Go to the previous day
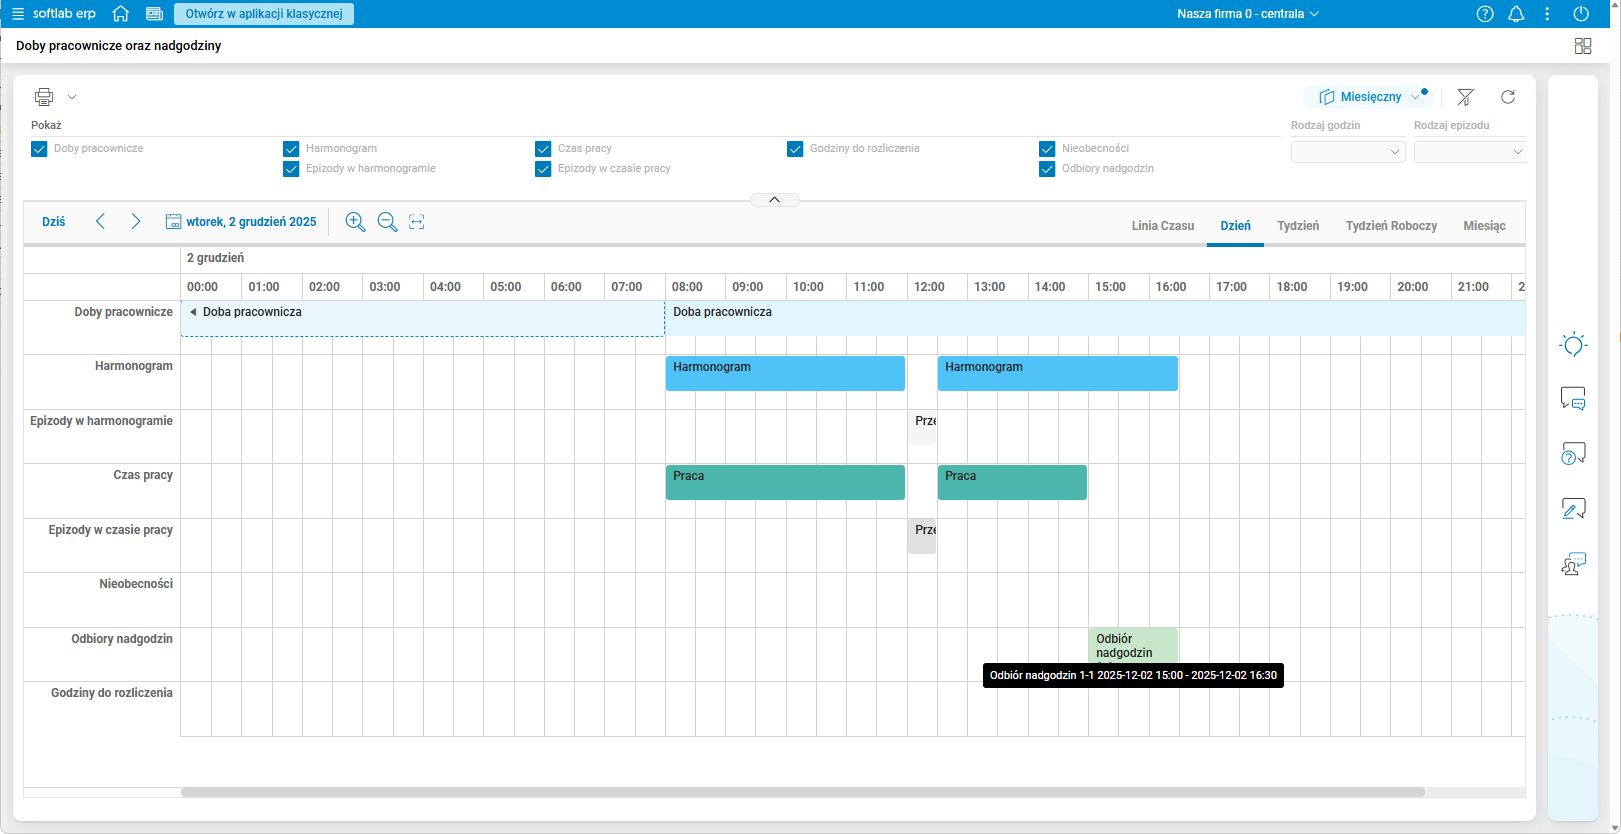This screenshot has width=1621, height=834. point(100,222)
